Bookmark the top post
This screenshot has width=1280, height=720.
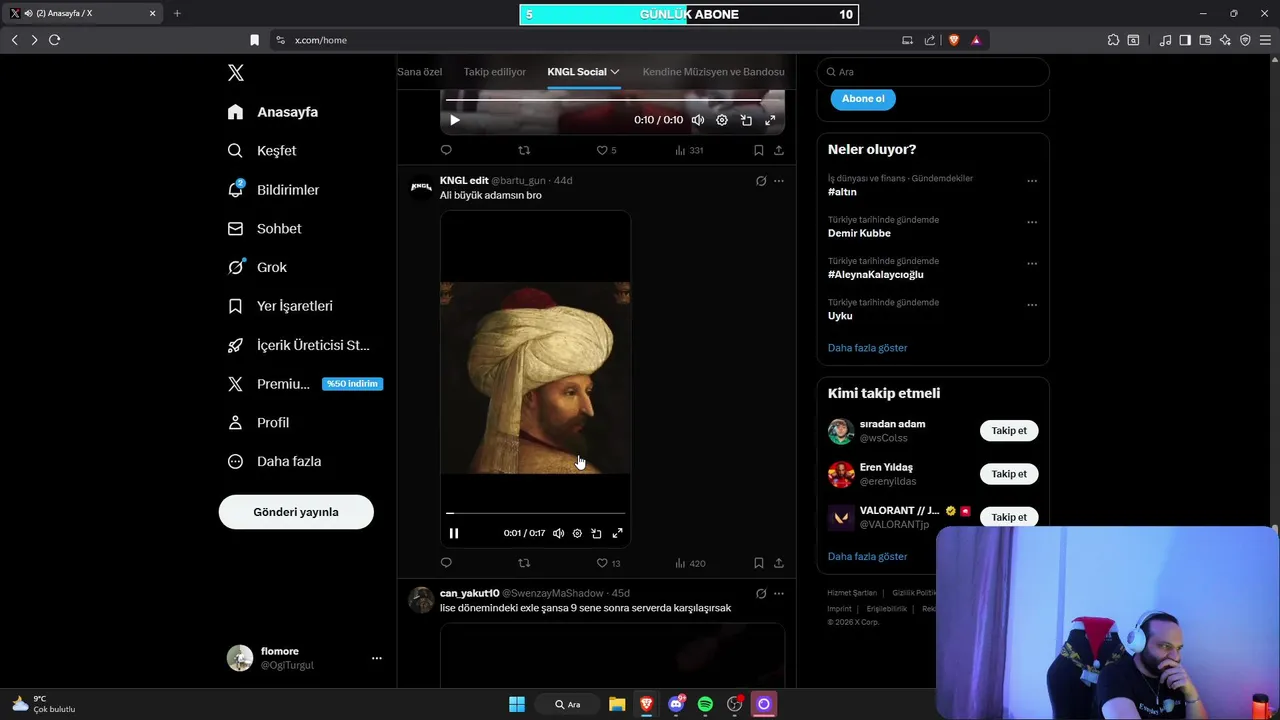point(758,150)
